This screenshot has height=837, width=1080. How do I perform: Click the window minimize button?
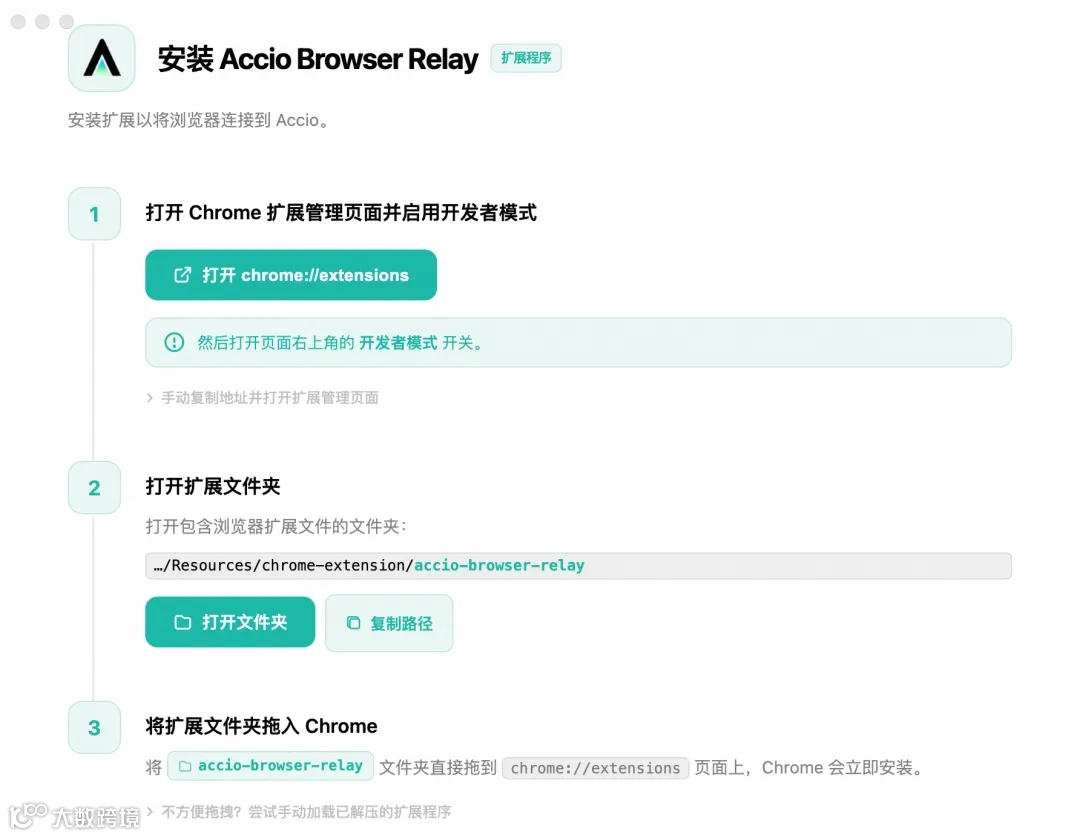click(42, 21)
